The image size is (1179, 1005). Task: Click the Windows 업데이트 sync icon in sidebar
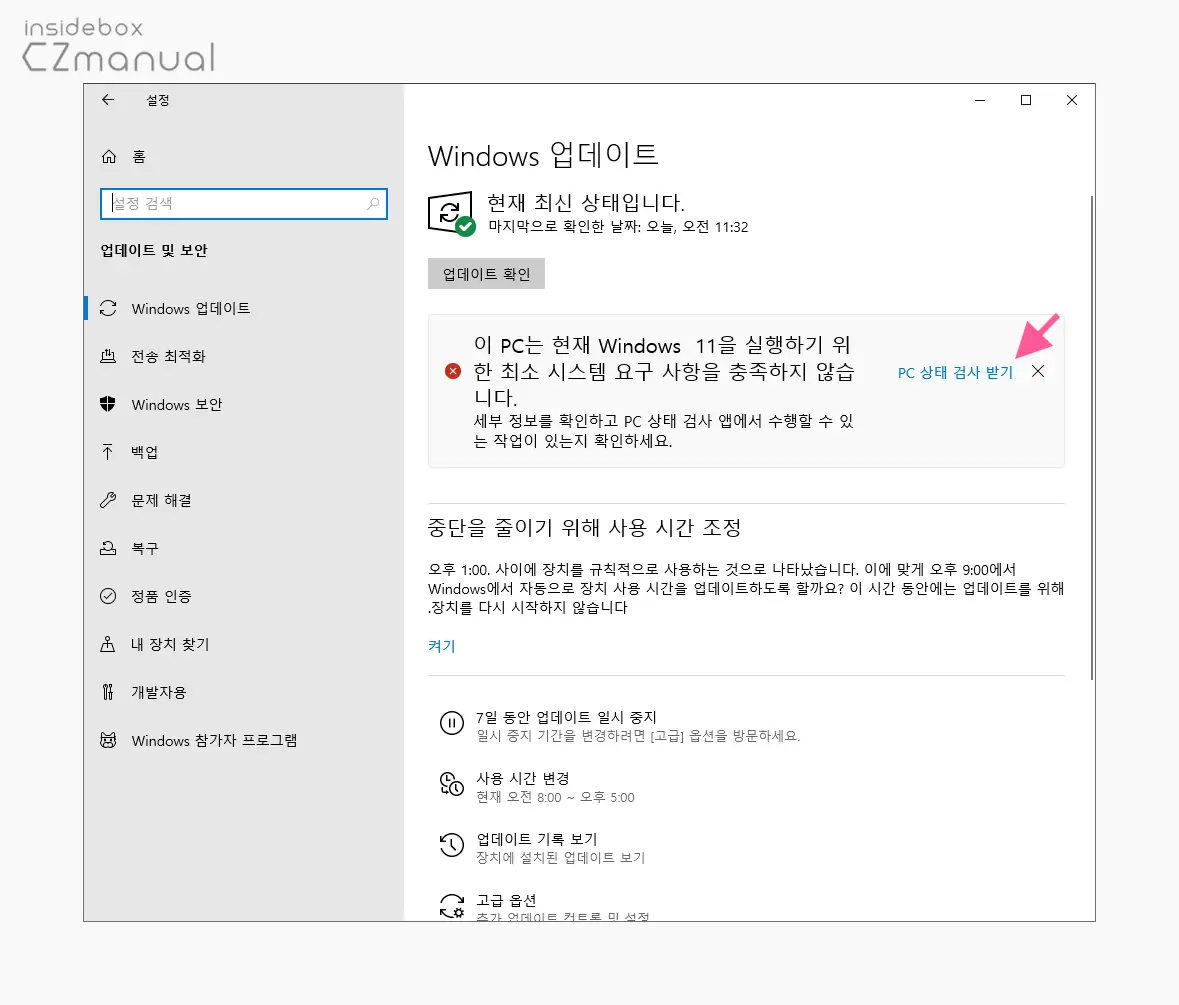108,308
